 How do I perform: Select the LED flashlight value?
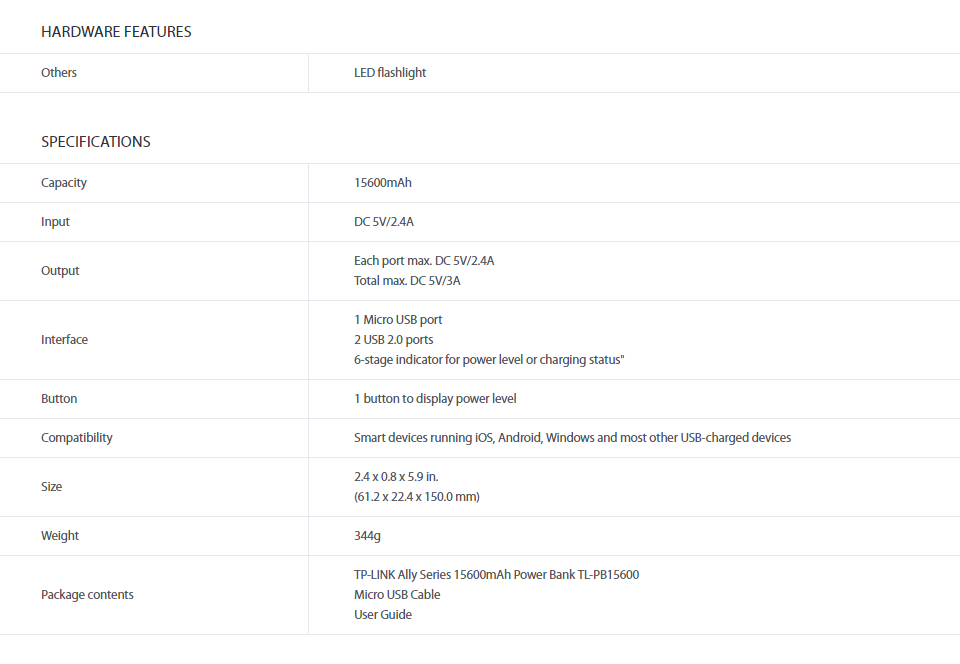(390, 73)
